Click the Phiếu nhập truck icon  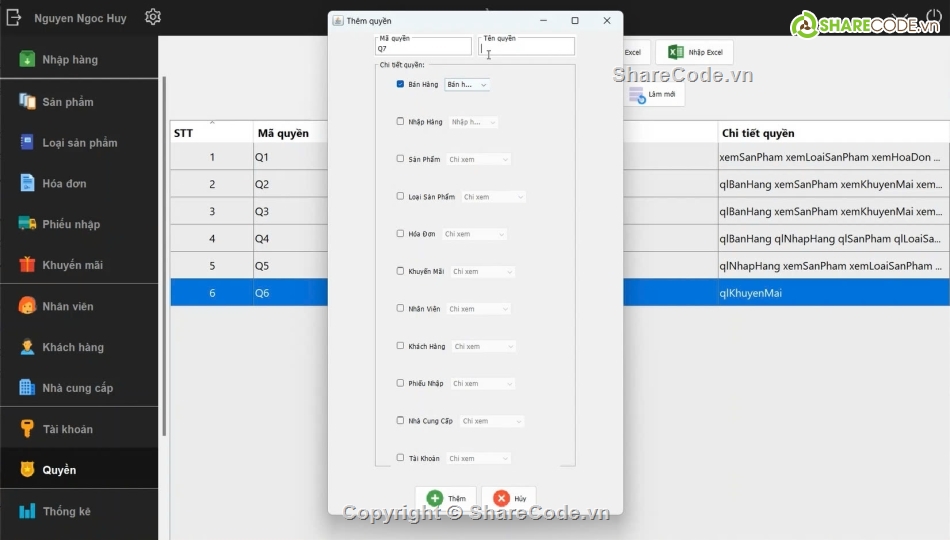click(x=27, y=224)
